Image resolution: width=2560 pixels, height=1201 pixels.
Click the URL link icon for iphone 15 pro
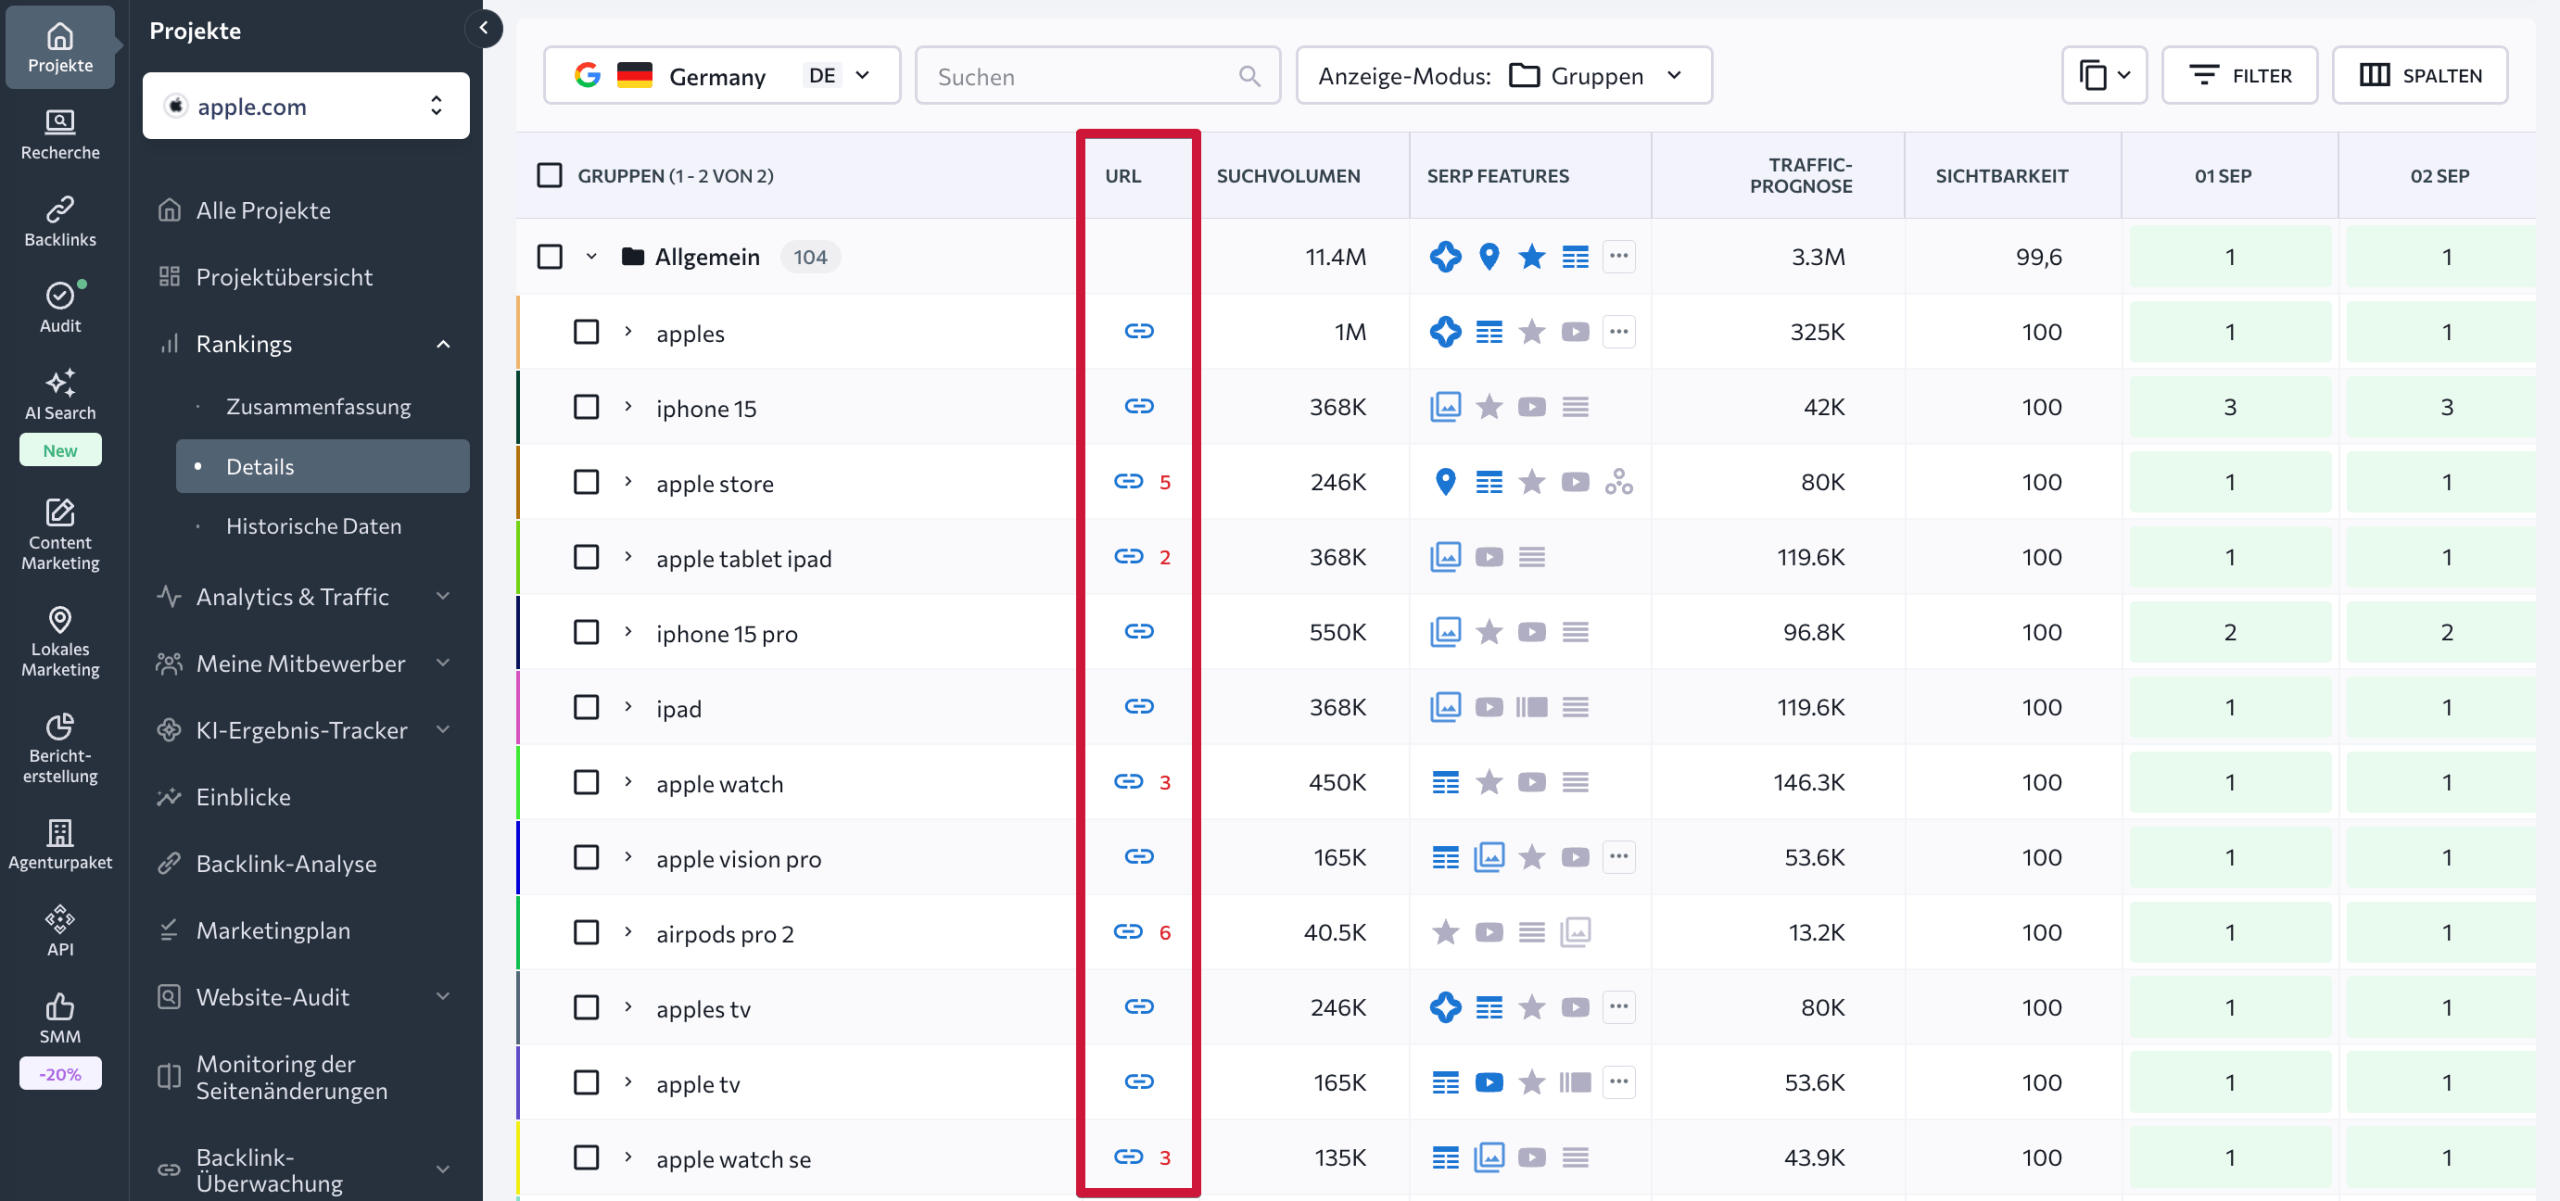[1139, 631]
